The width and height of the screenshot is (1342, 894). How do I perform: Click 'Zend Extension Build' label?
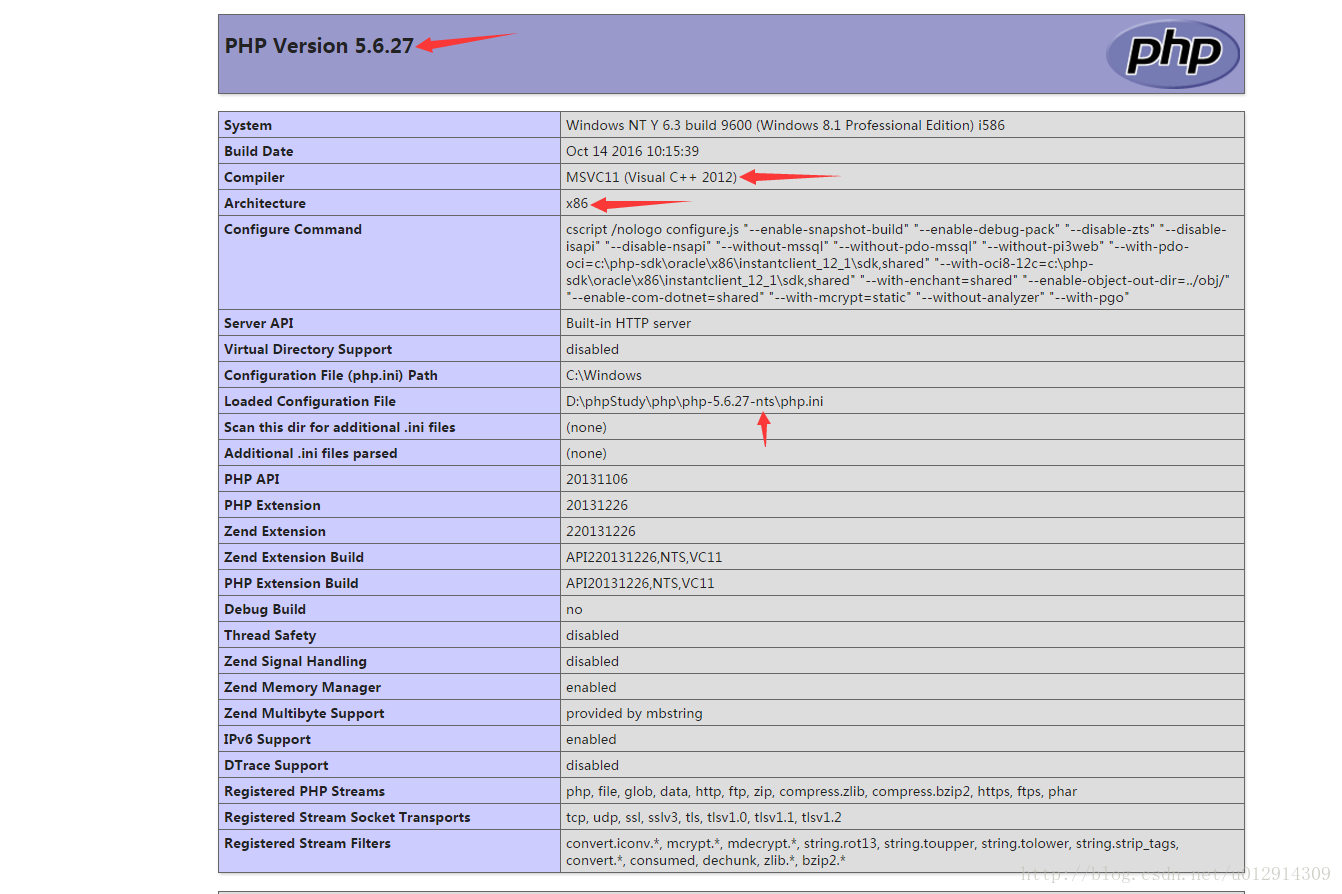click(294, 557)
